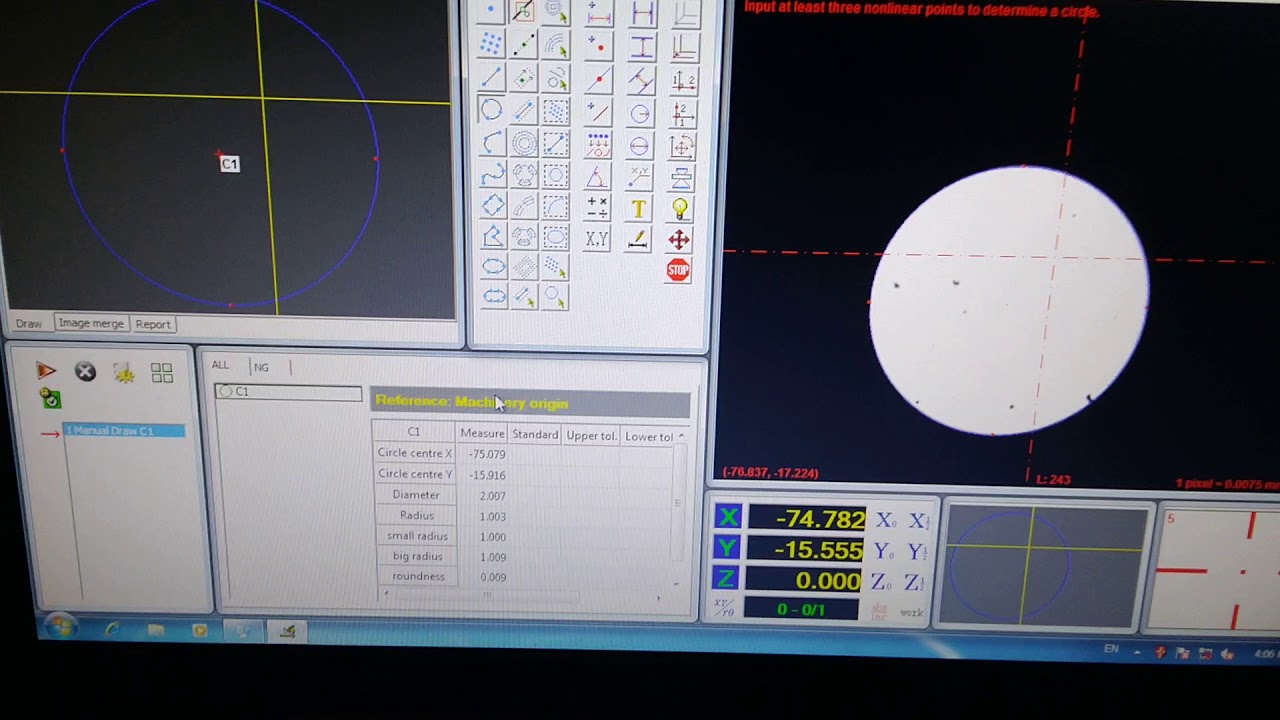Open the Windows Start menu
The width and height of the screenshot is (1280, 720).
click(60, 629)
